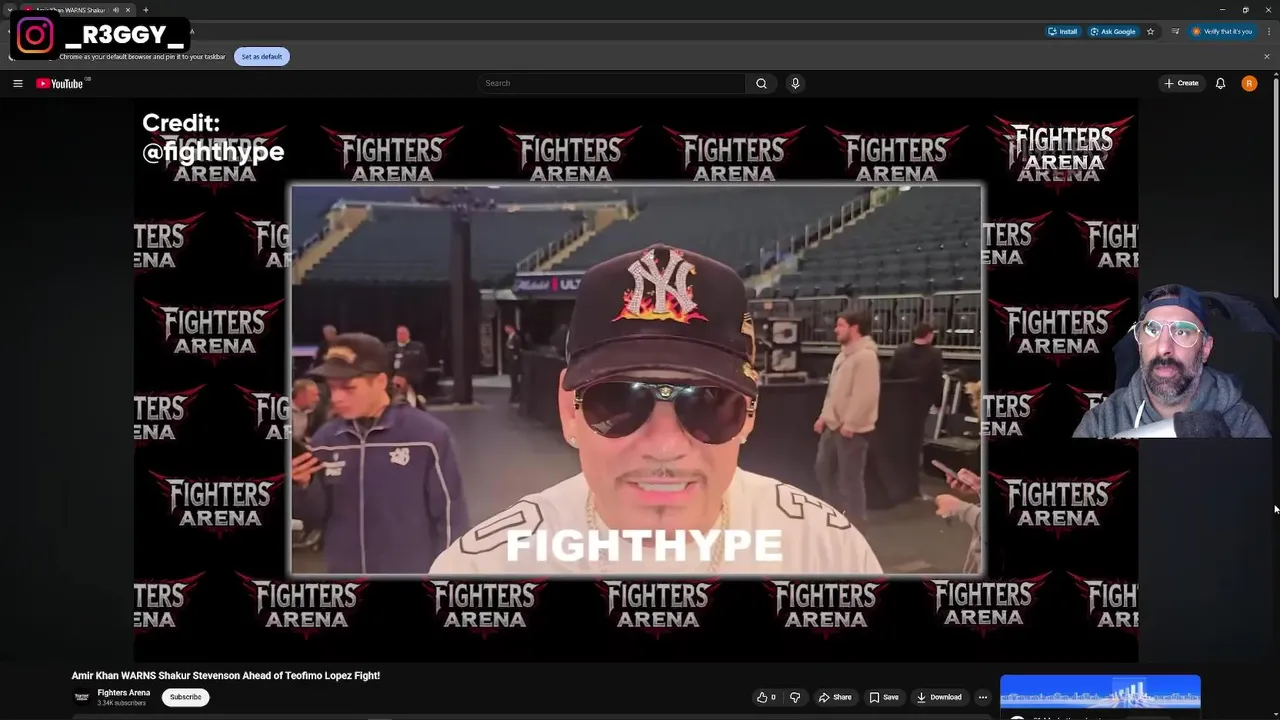Open the media controls icon in toolbar
The image size is (1280, 720).
tap(1175, 31)
